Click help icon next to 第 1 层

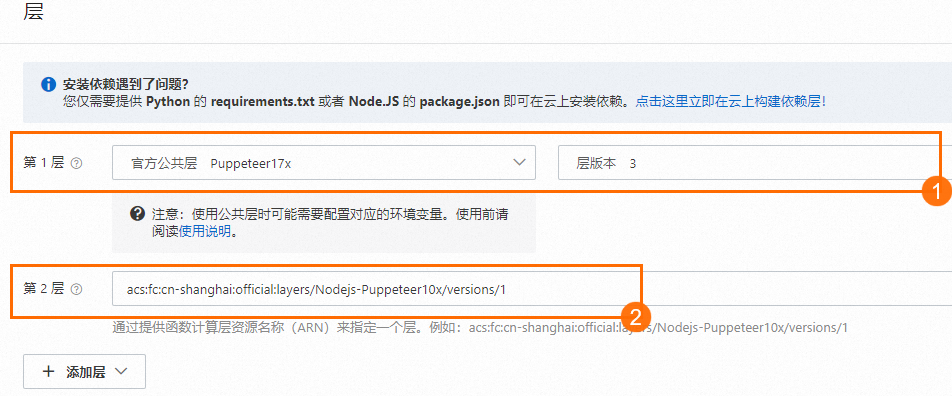pos(76,163)
